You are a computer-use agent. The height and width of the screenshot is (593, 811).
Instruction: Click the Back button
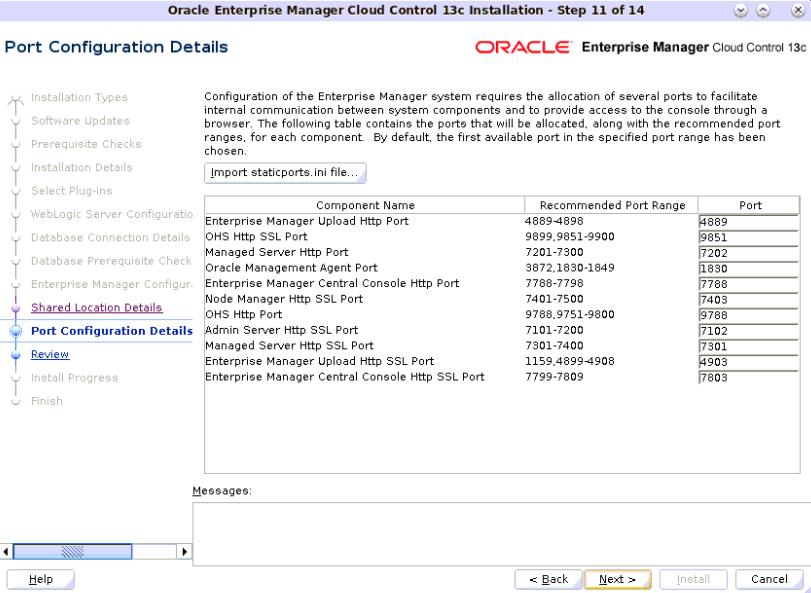point(548,579)
